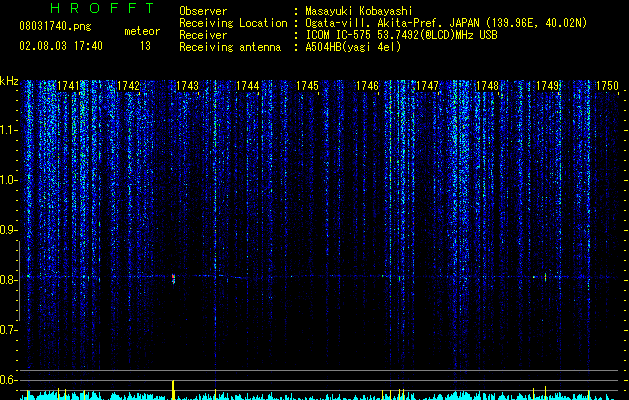Click the 1746 time marker

(x=367, y=86)
